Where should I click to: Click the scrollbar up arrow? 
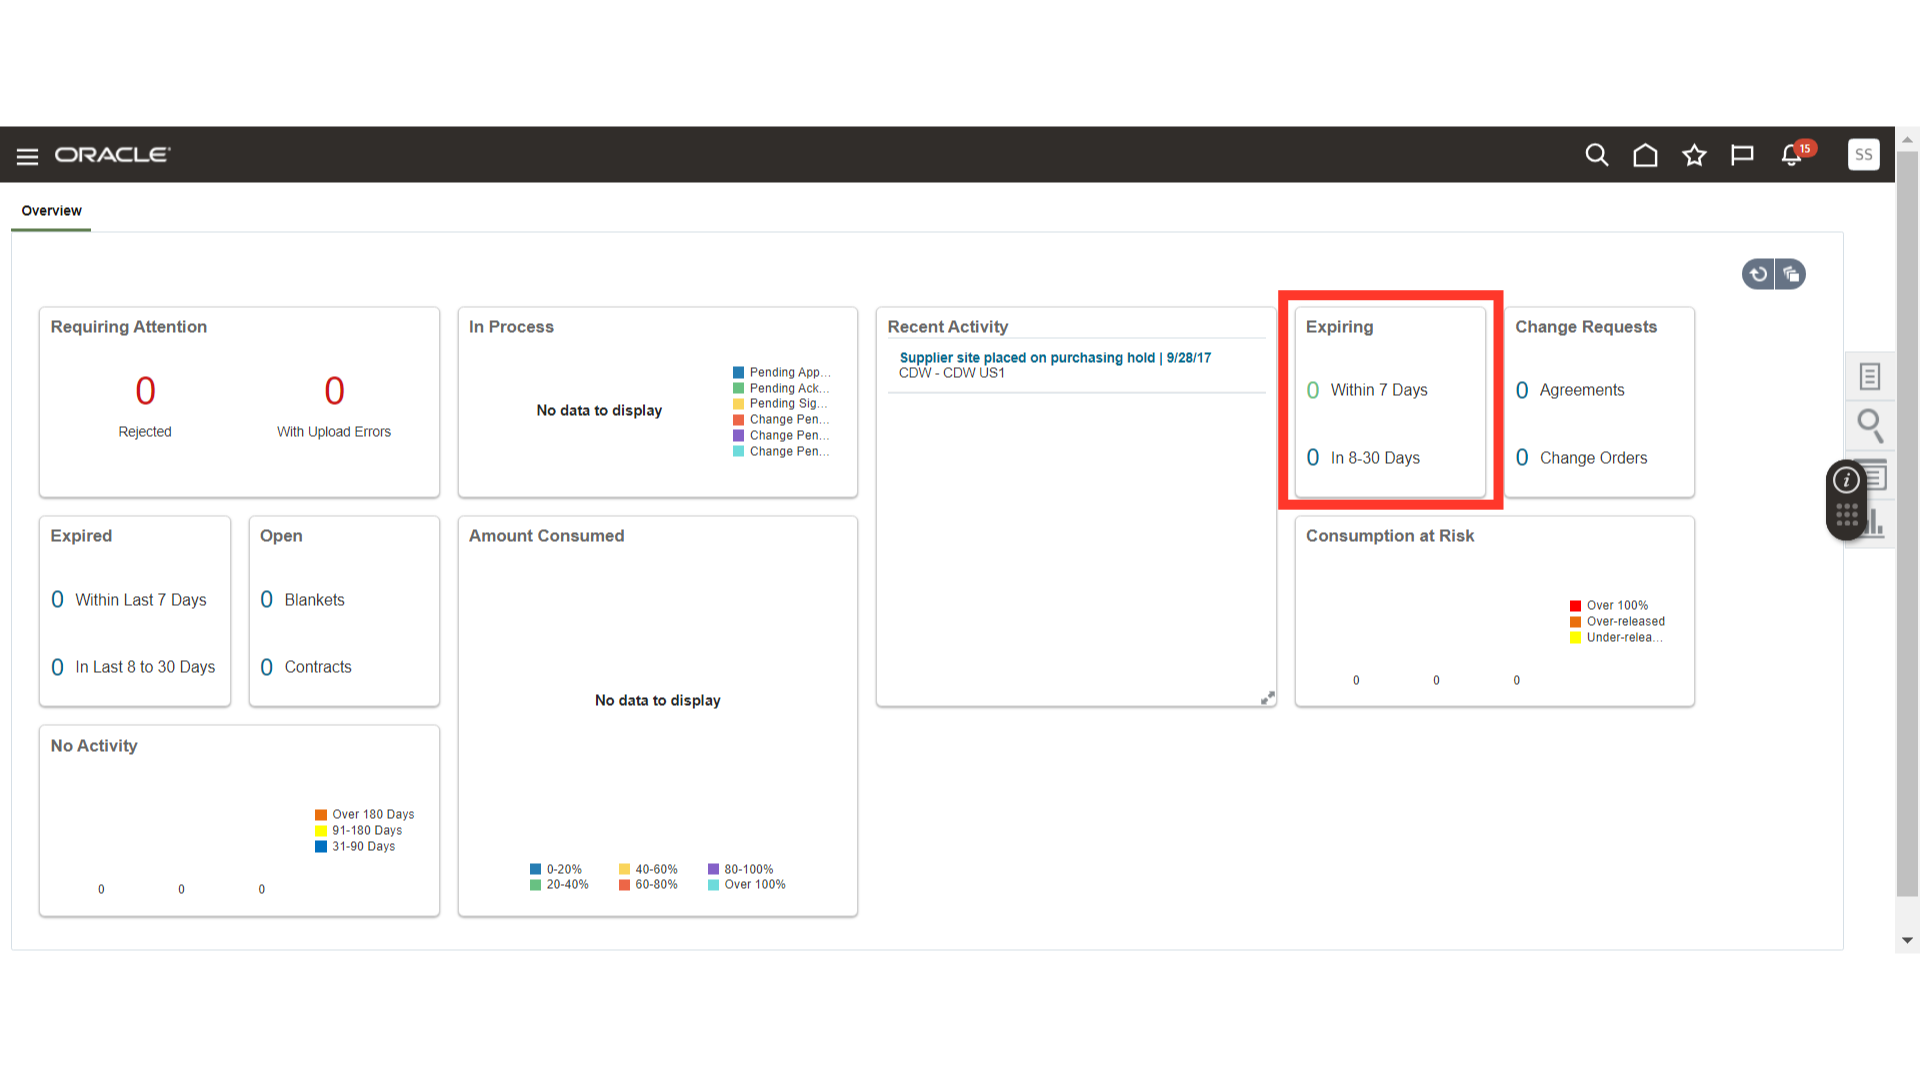1907,139
